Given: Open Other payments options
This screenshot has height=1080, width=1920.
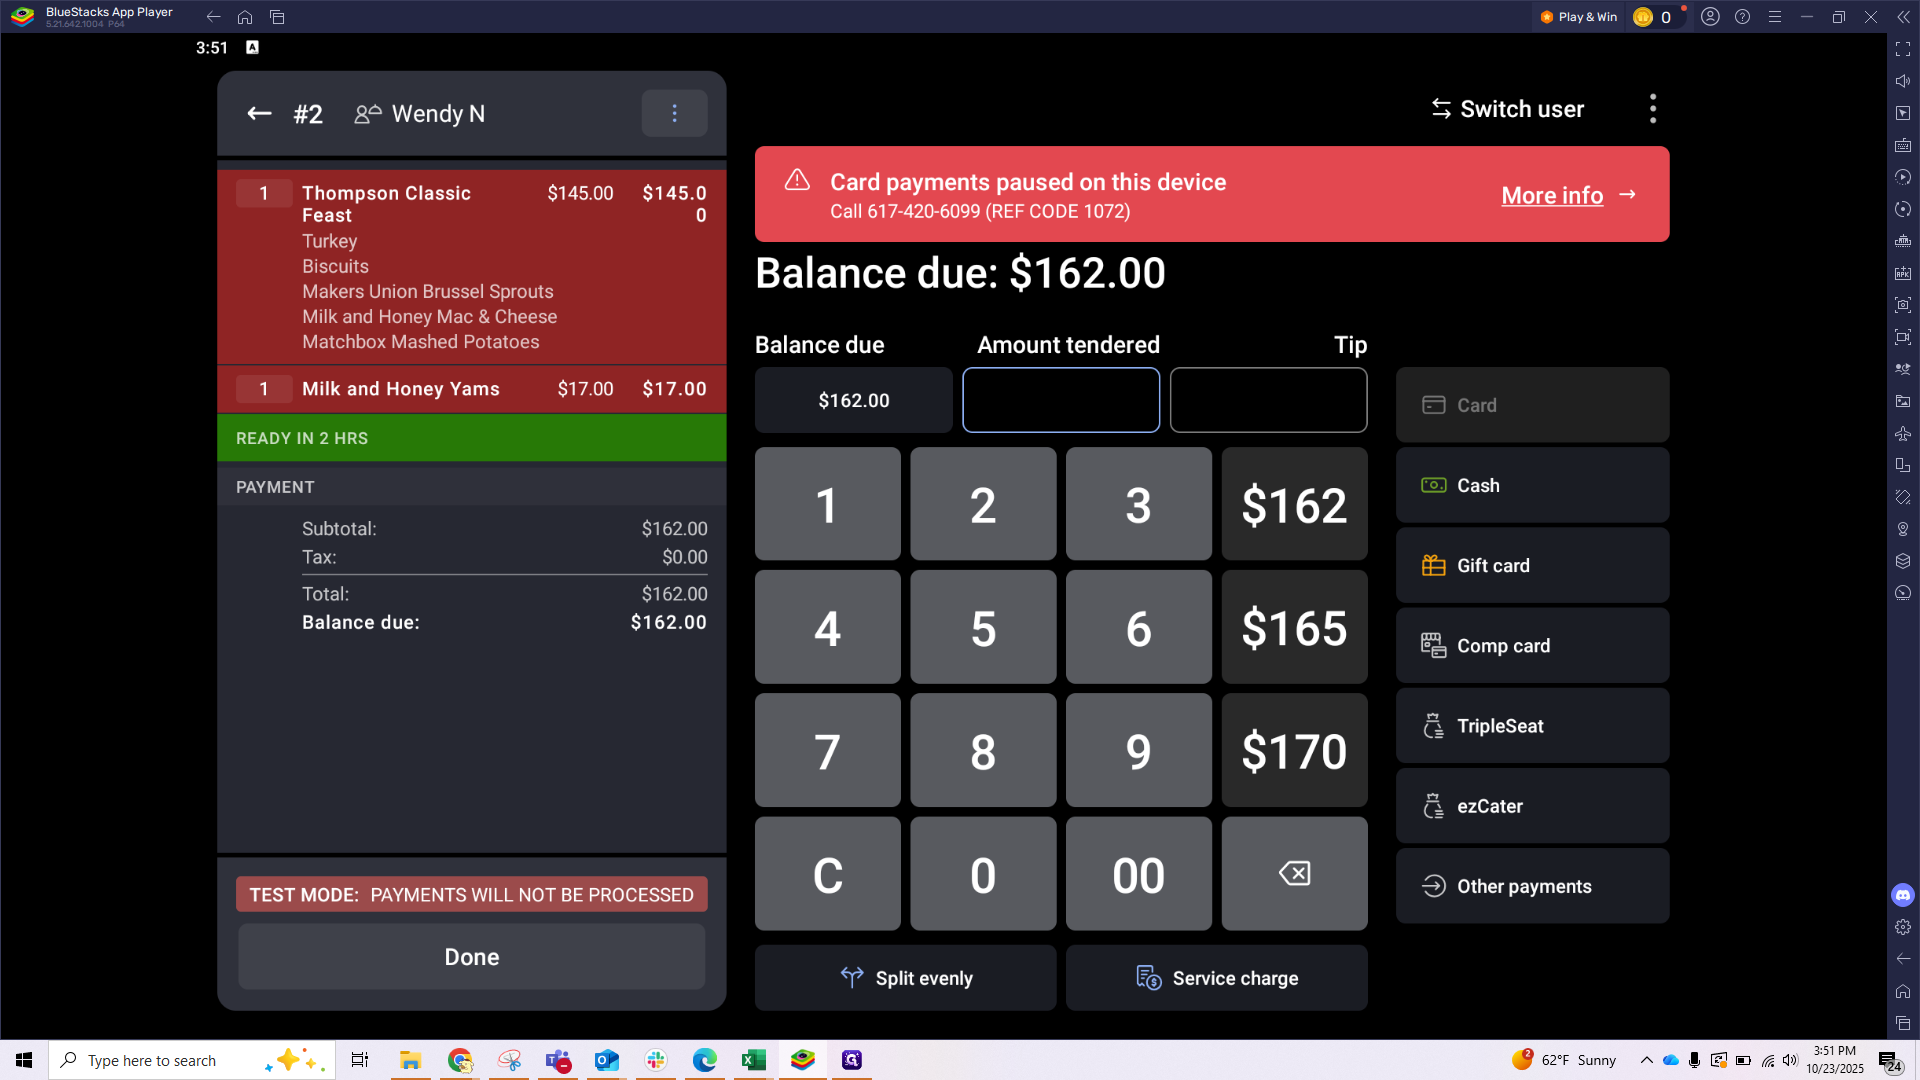Looking at the screenshot, I should pos(1532,886).
